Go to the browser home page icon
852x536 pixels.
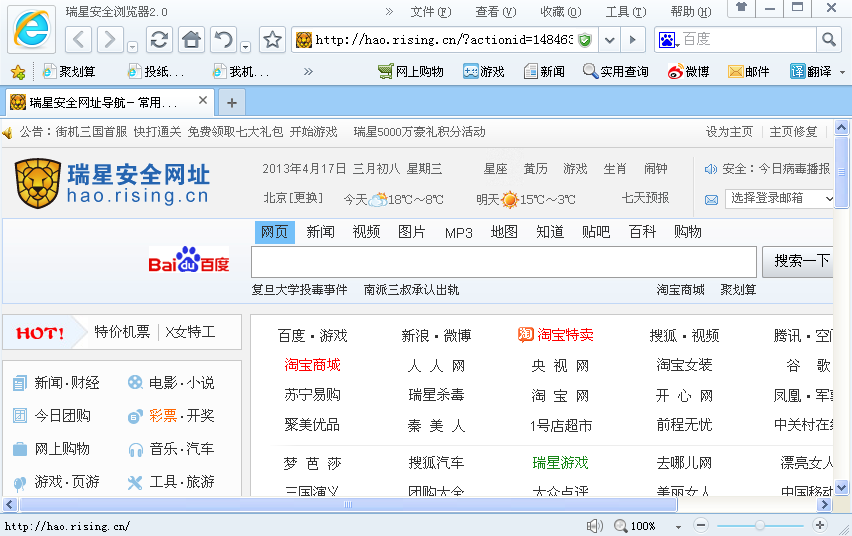coord(191,40)
